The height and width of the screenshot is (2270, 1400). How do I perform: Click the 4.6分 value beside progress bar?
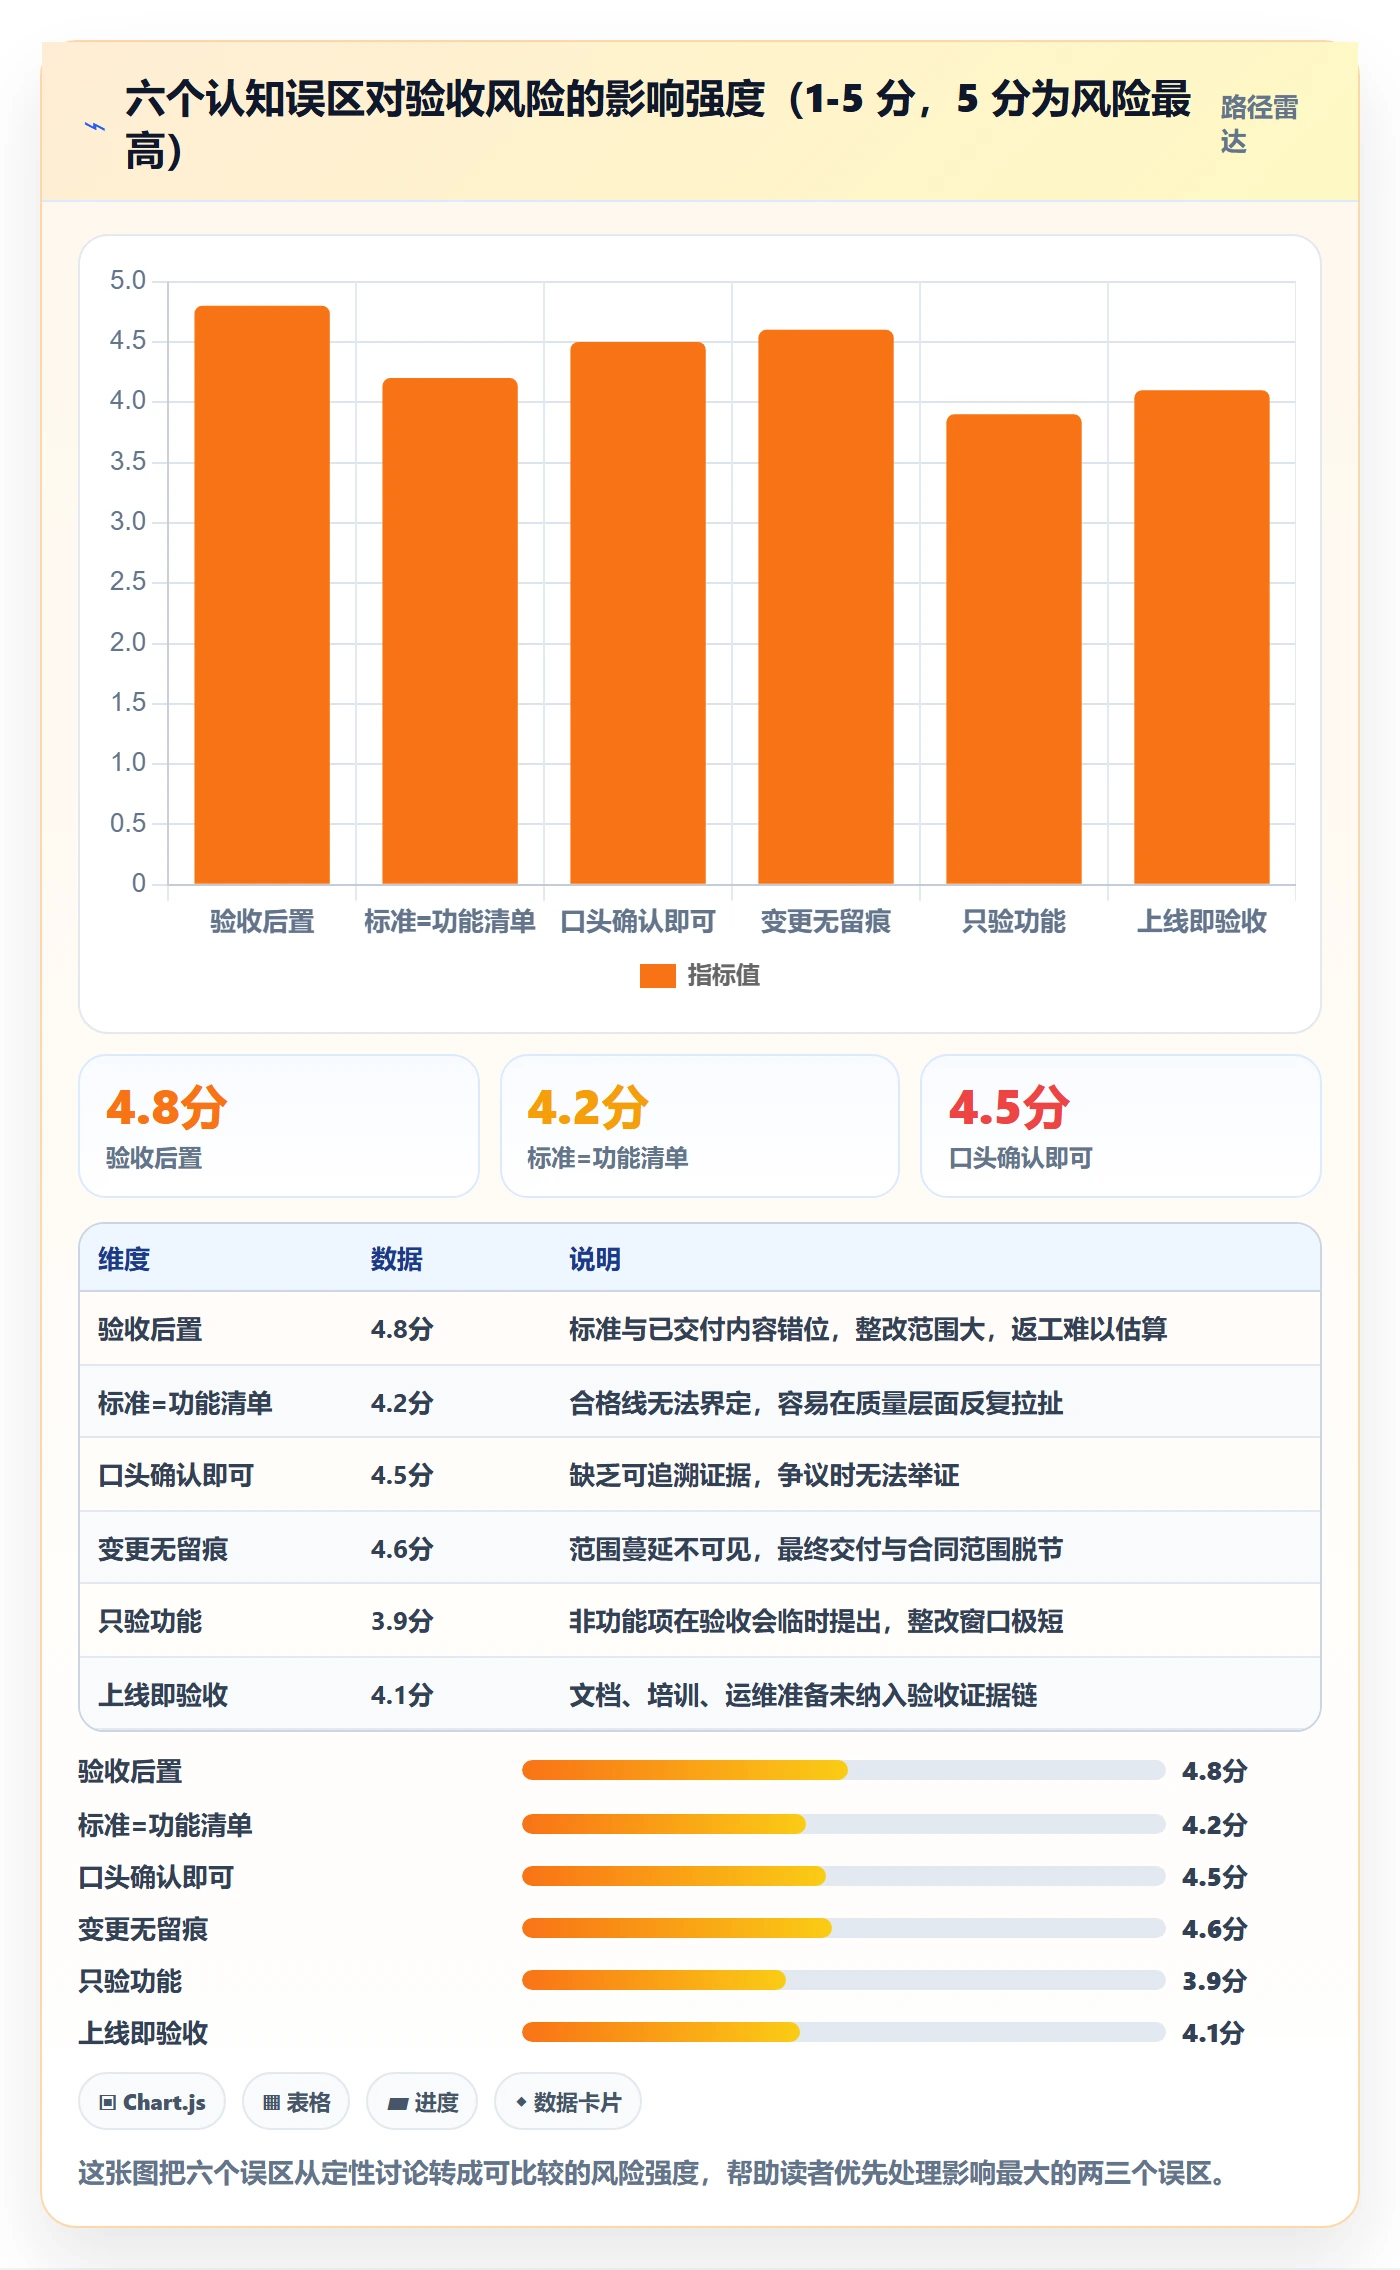(x=1215, y=1929)
